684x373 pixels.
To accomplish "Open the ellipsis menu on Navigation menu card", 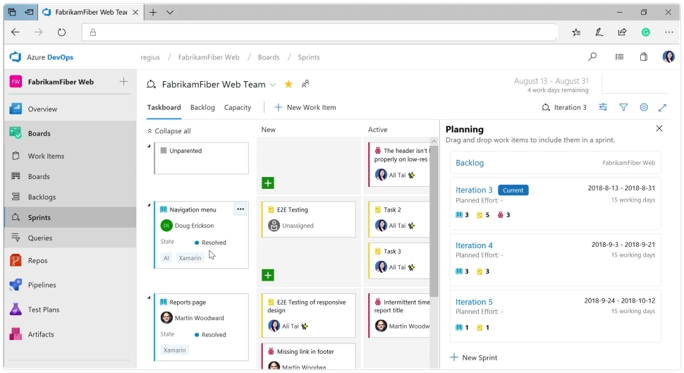I will [240, 209].
